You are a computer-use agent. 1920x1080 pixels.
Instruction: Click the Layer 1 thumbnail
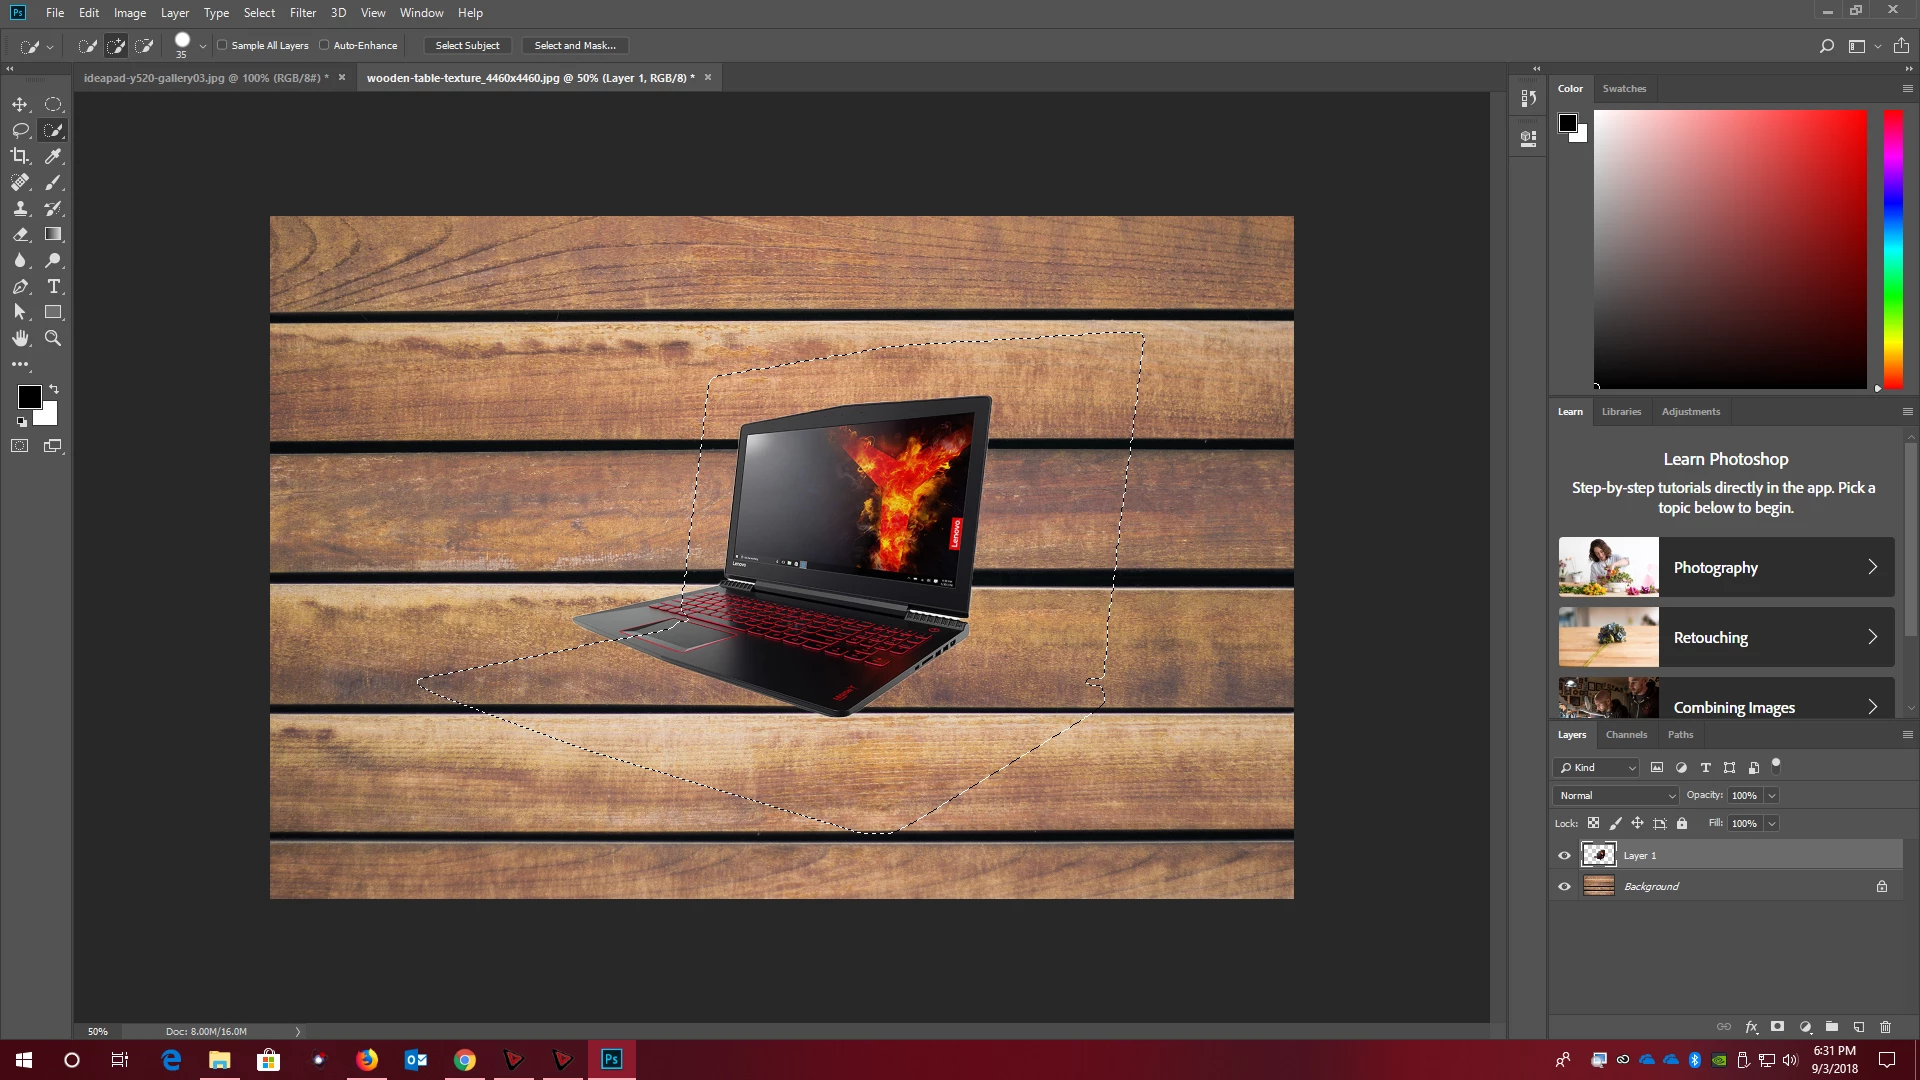(1598, 855)
